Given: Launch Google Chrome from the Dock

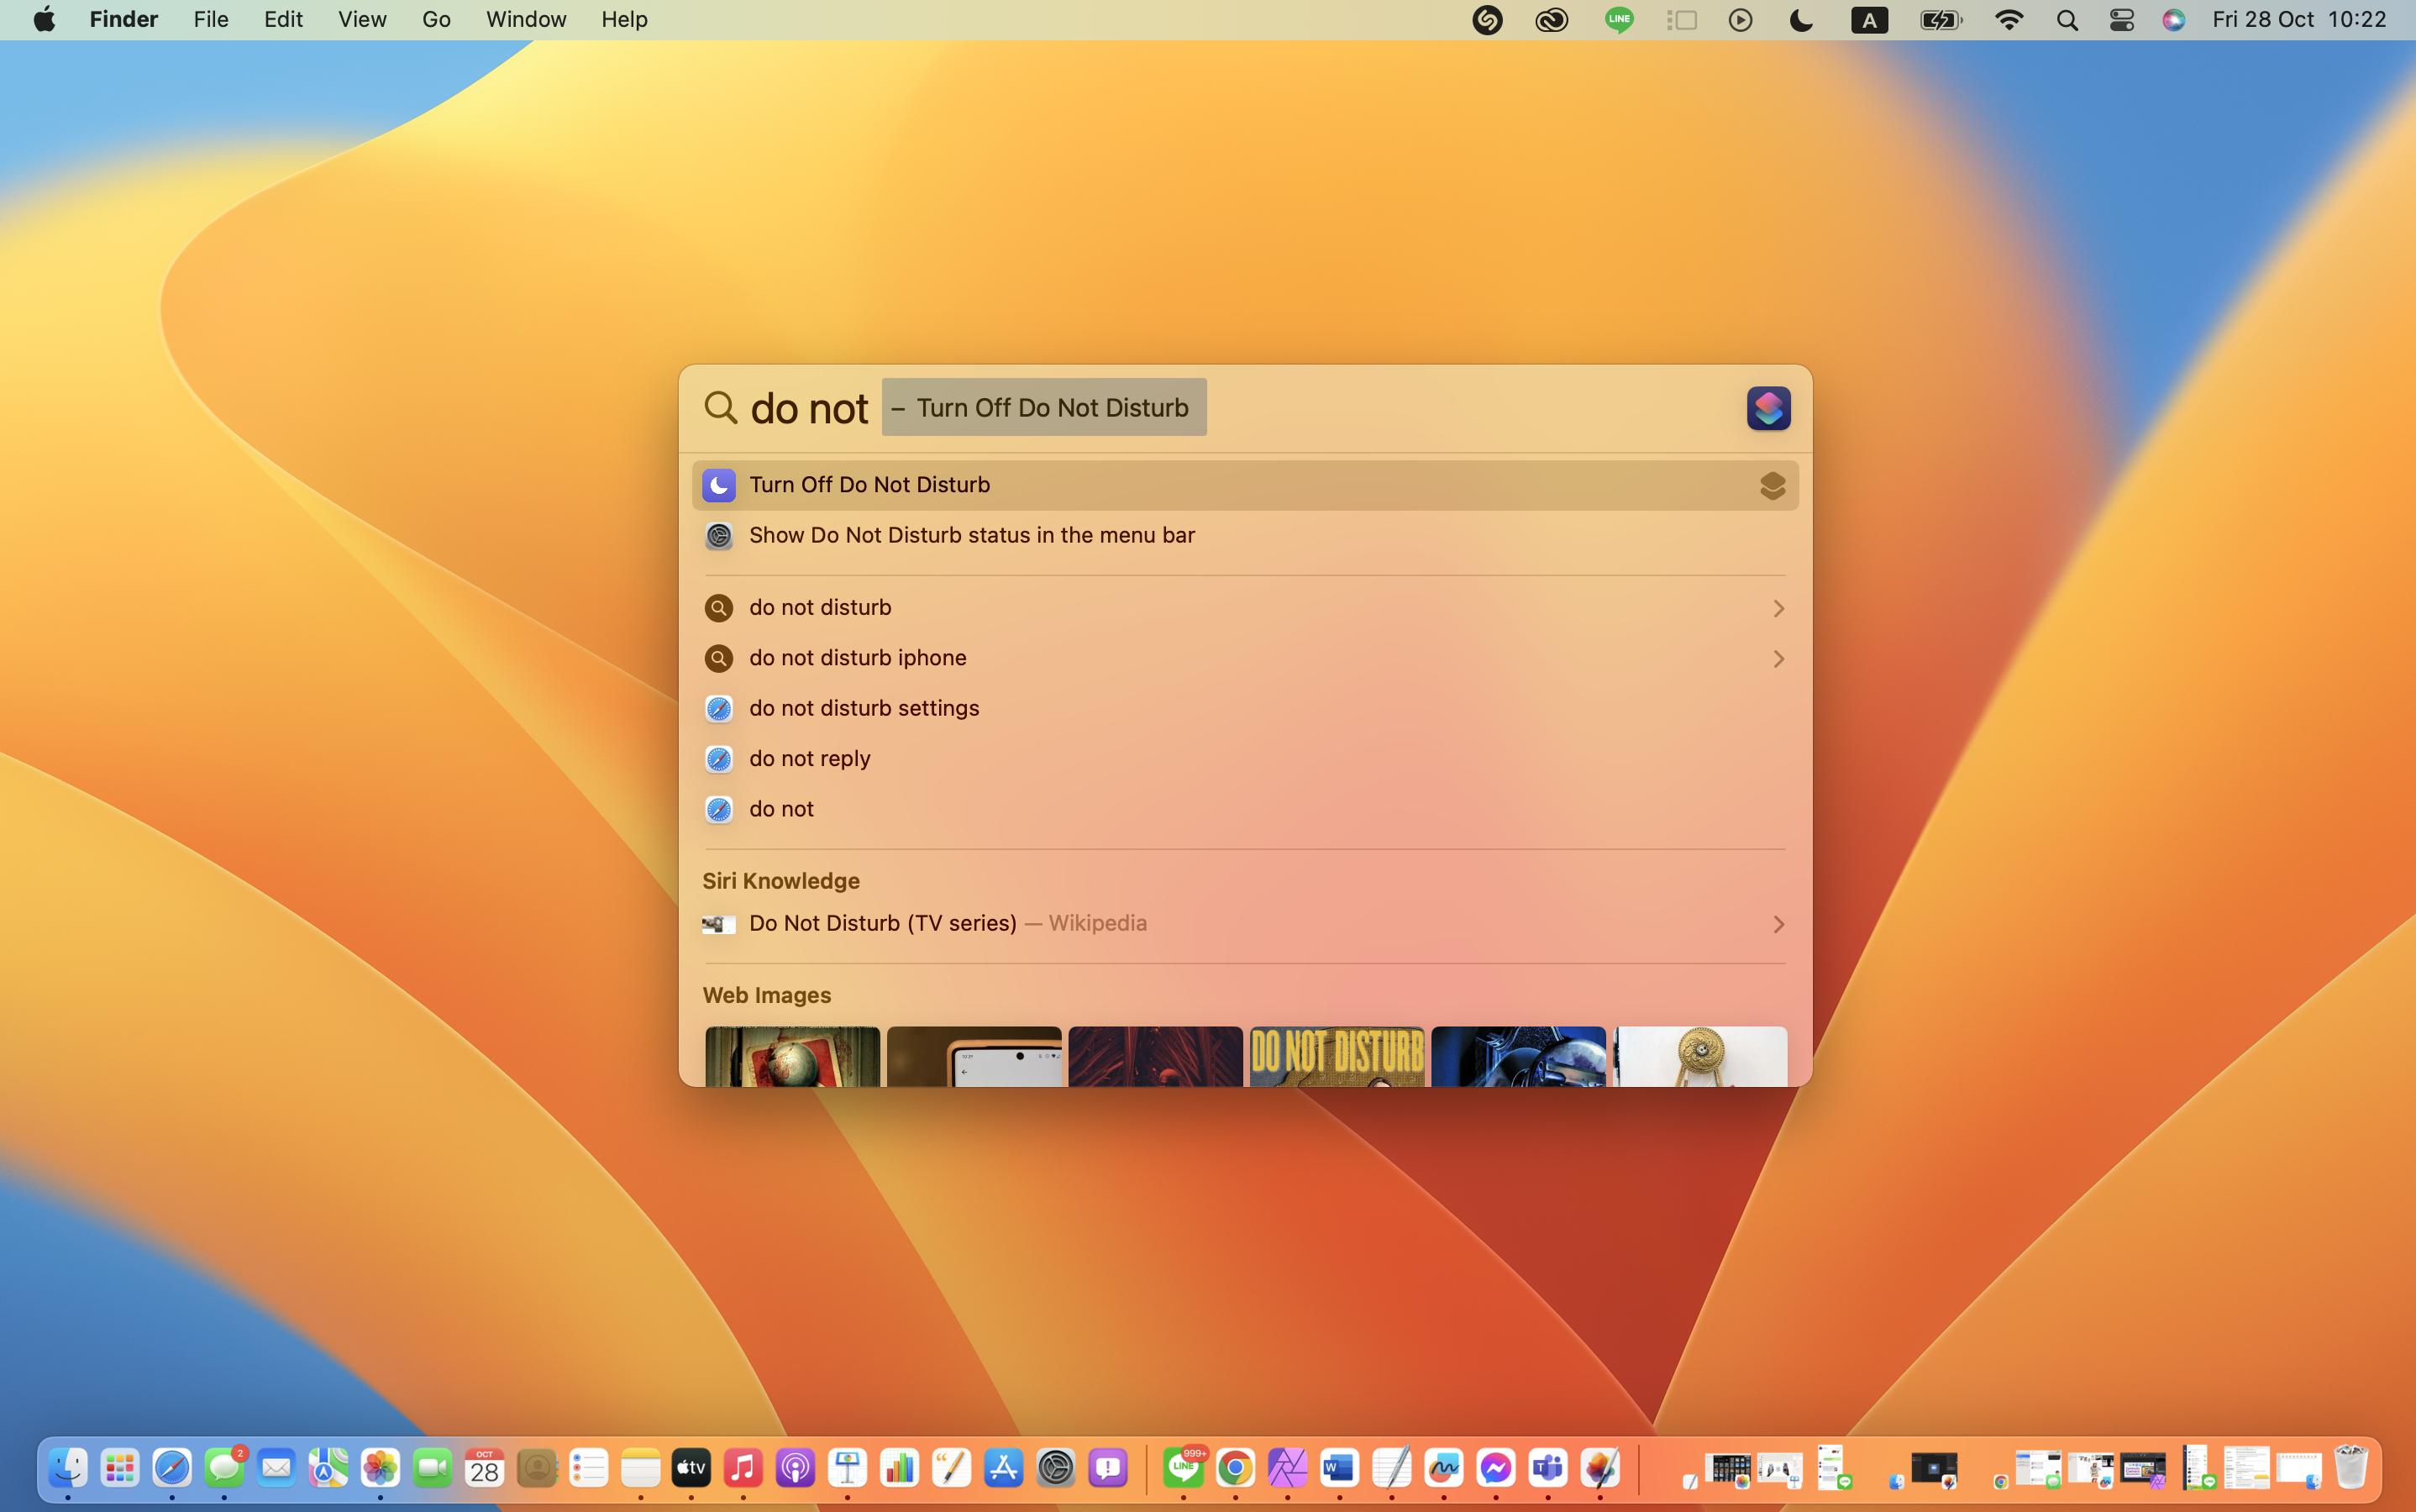Looking at the screenshot, I should (1235, 1468).
